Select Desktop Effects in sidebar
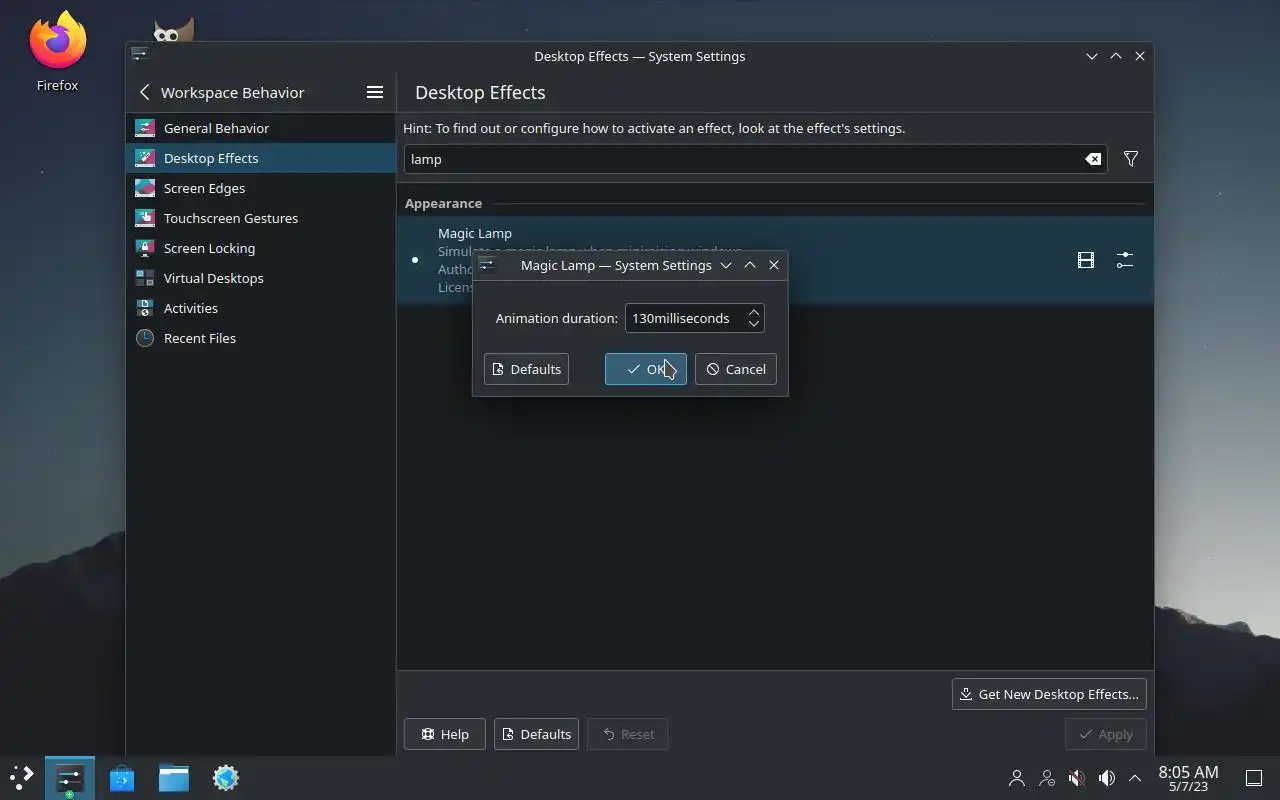The width and height of the screenshot is (1280, 800). click(x=261, y=158)
